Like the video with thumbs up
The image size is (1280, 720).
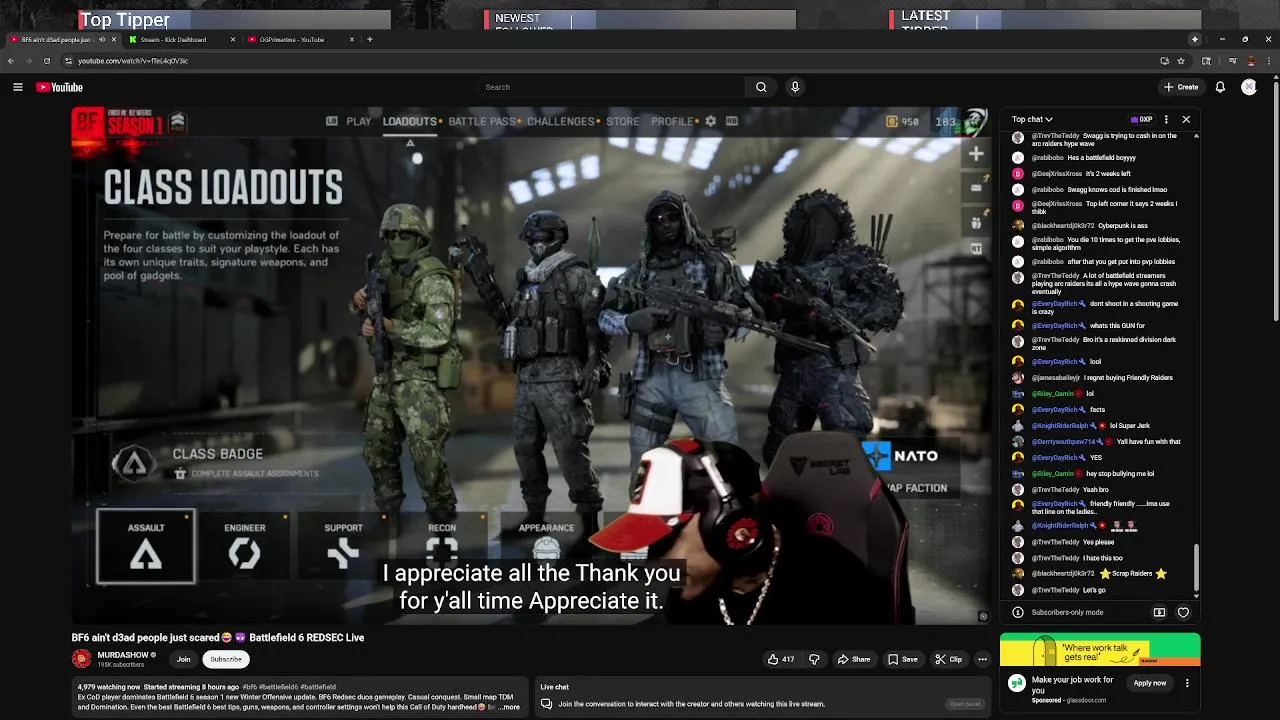(780, 659)
